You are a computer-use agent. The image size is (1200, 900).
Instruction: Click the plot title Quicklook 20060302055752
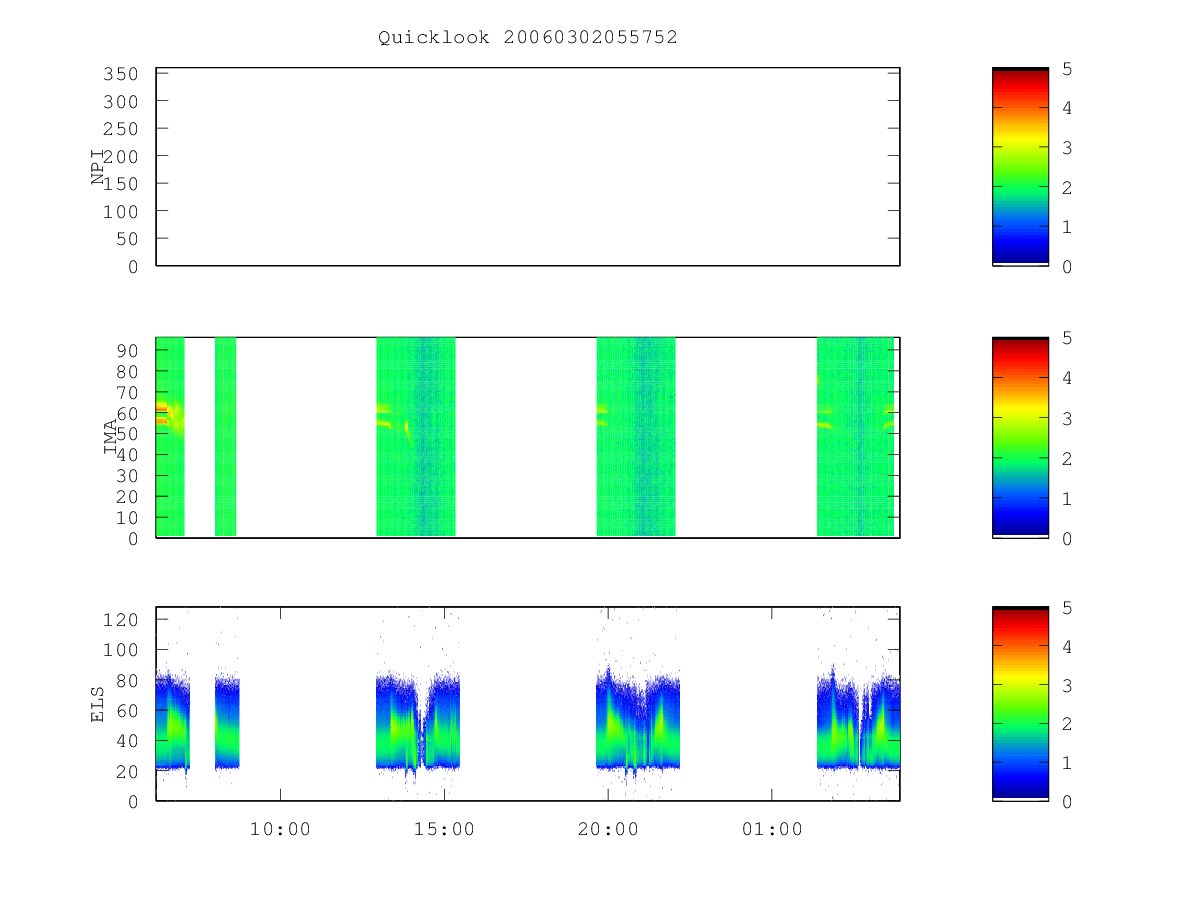click(528, 37)
